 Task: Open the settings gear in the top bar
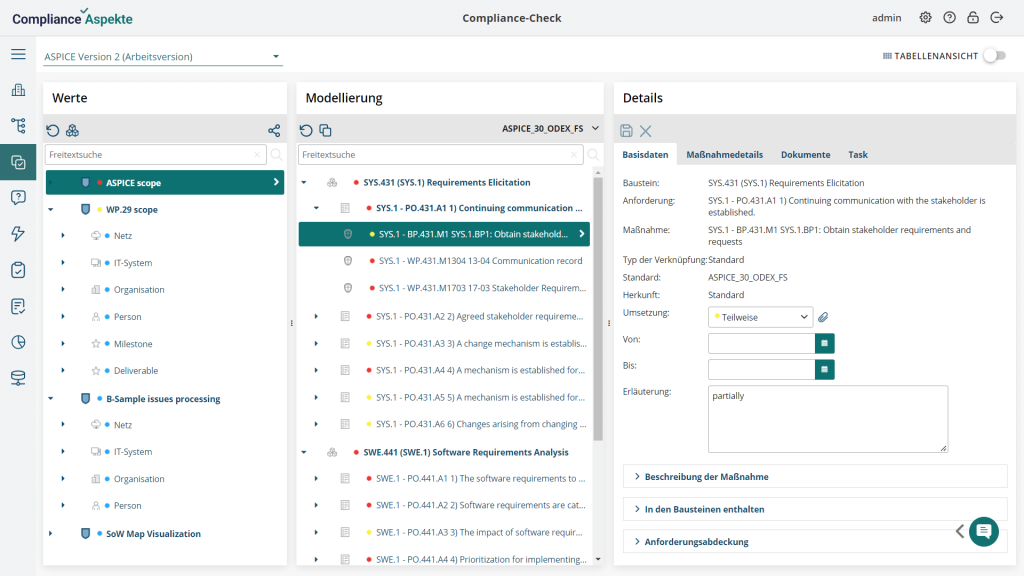924,17
